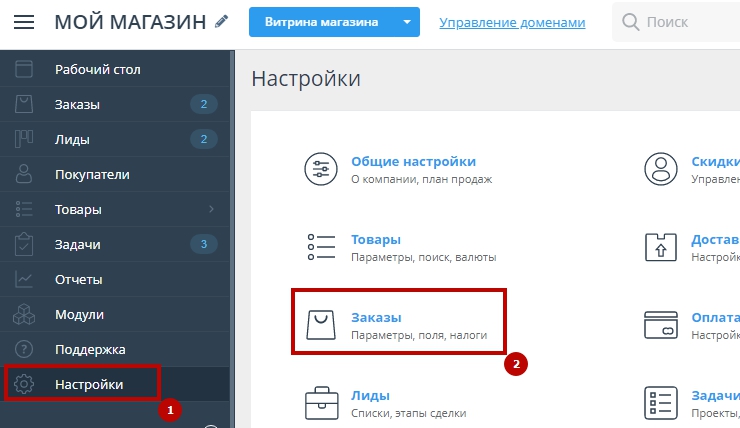Viewport: 740px width, 428px height.
Task: Click the magnifier search icon
Action: (x=631, y=22)
